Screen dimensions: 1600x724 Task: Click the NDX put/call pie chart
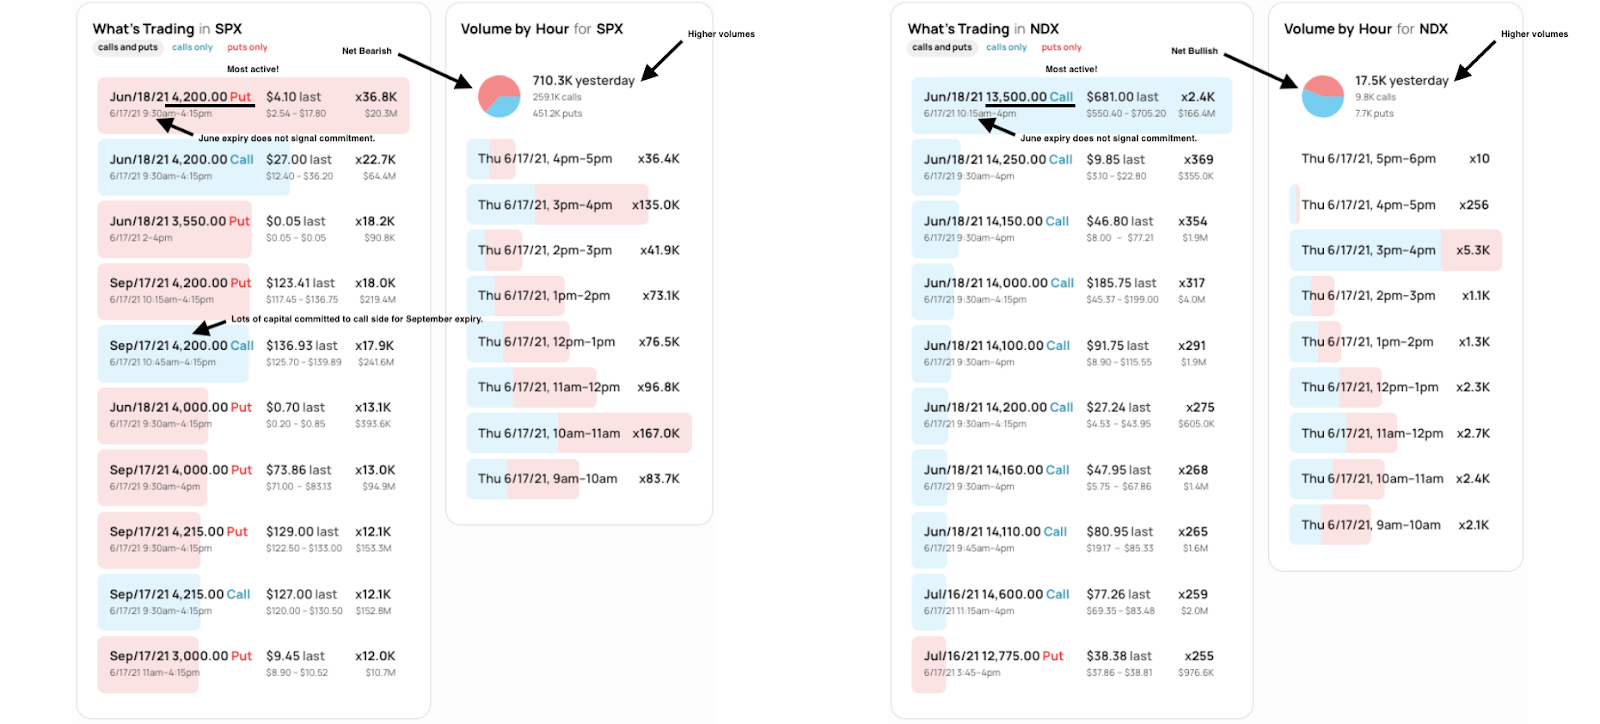[1322, 96]
